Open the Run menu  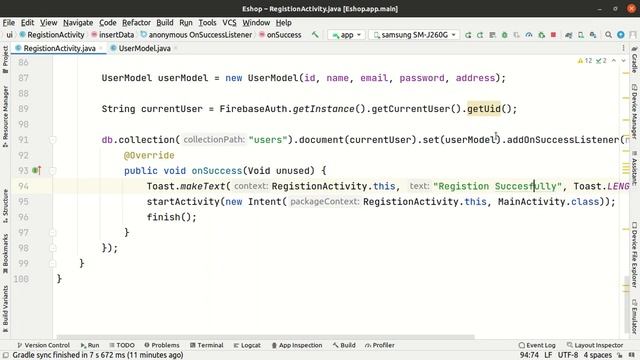click(x=186, y=22)
